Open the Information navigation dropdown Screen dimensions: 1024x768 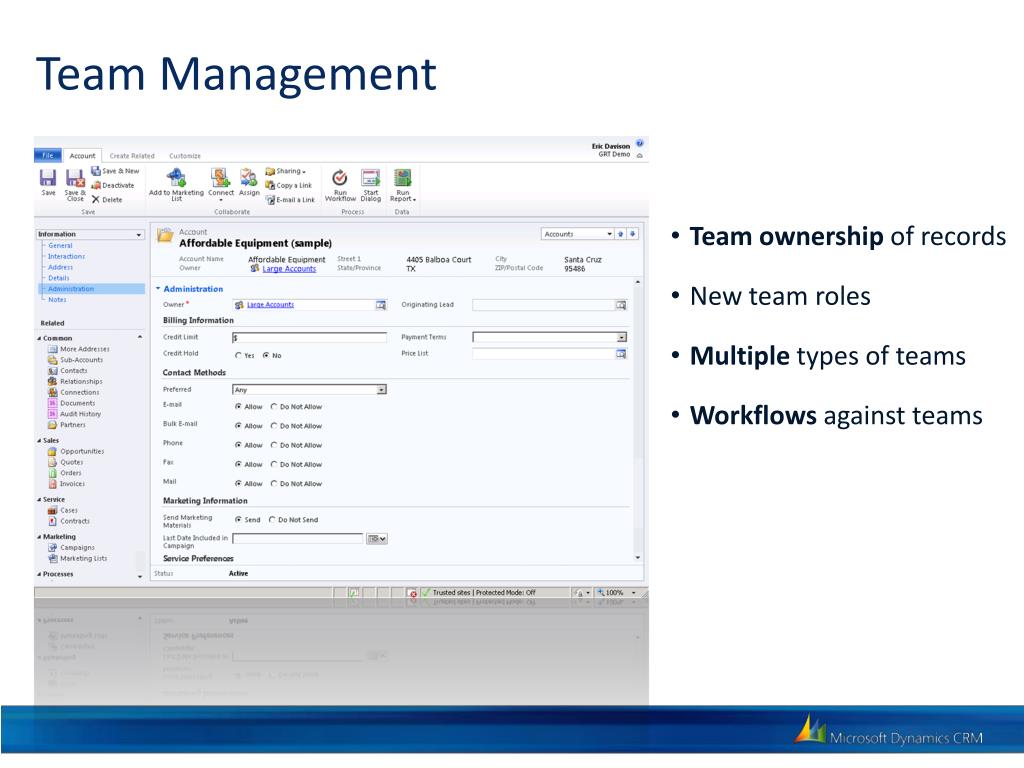(x=139, y=234)
